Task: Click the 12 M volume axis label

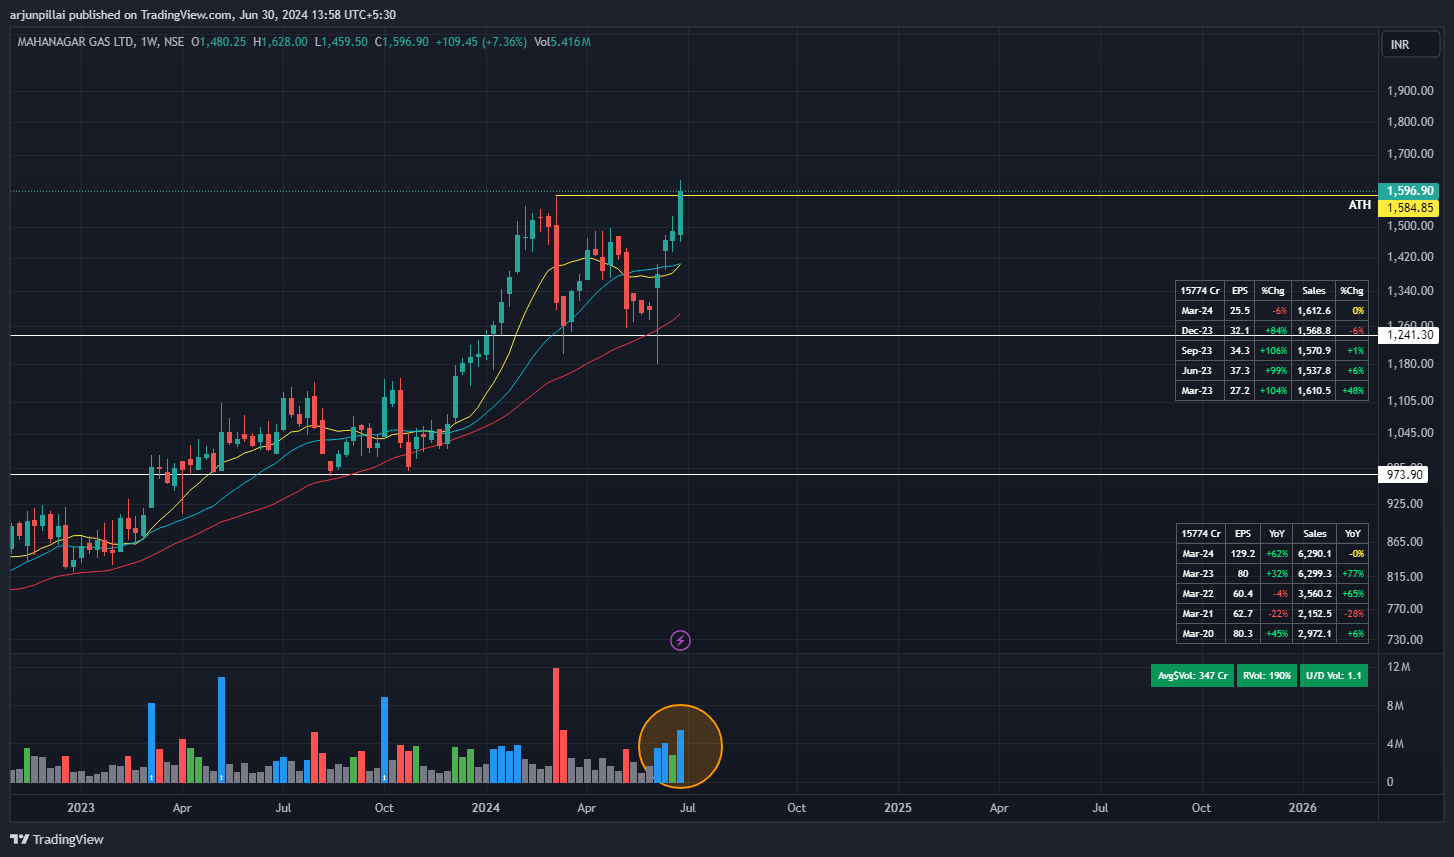Action: [1398, 667]
